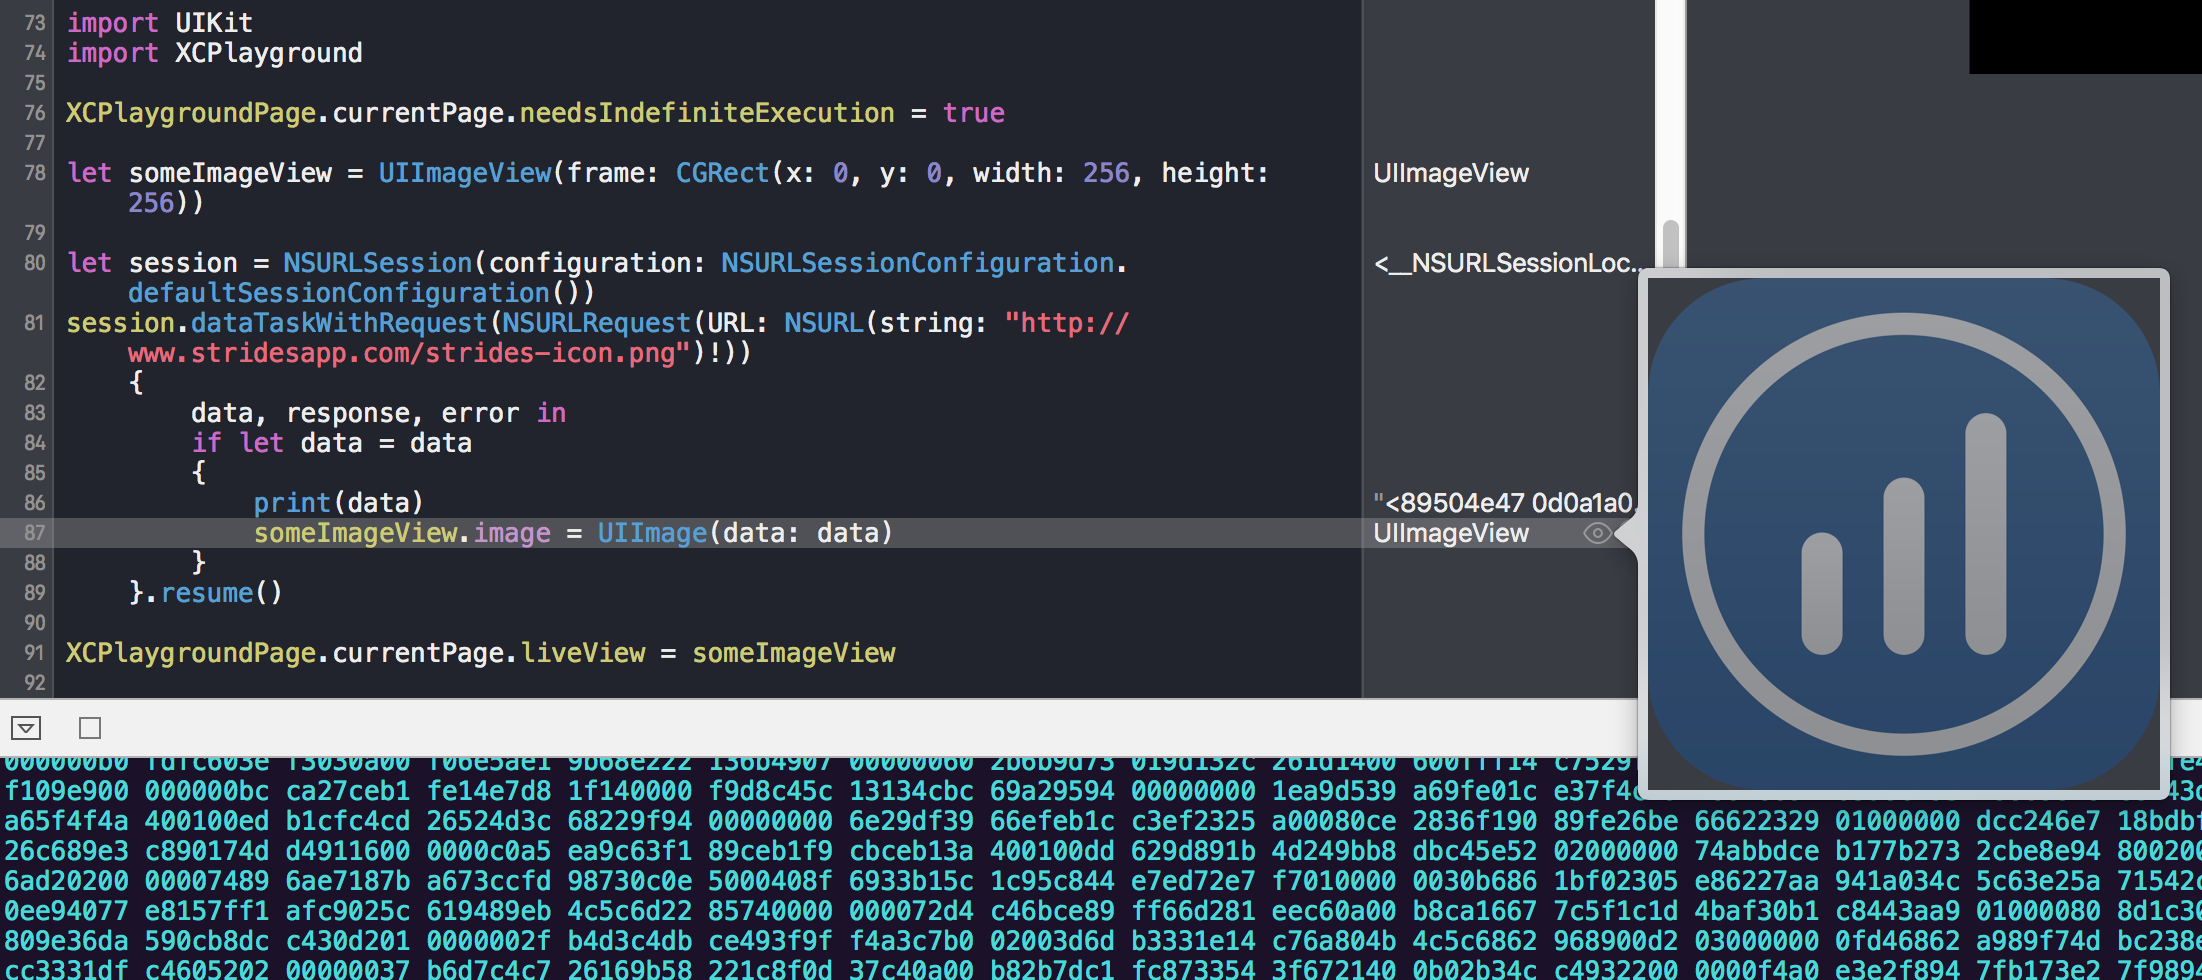Click console hex value 6ad20200
2202x980 pixels.
[x=67, y=881]
